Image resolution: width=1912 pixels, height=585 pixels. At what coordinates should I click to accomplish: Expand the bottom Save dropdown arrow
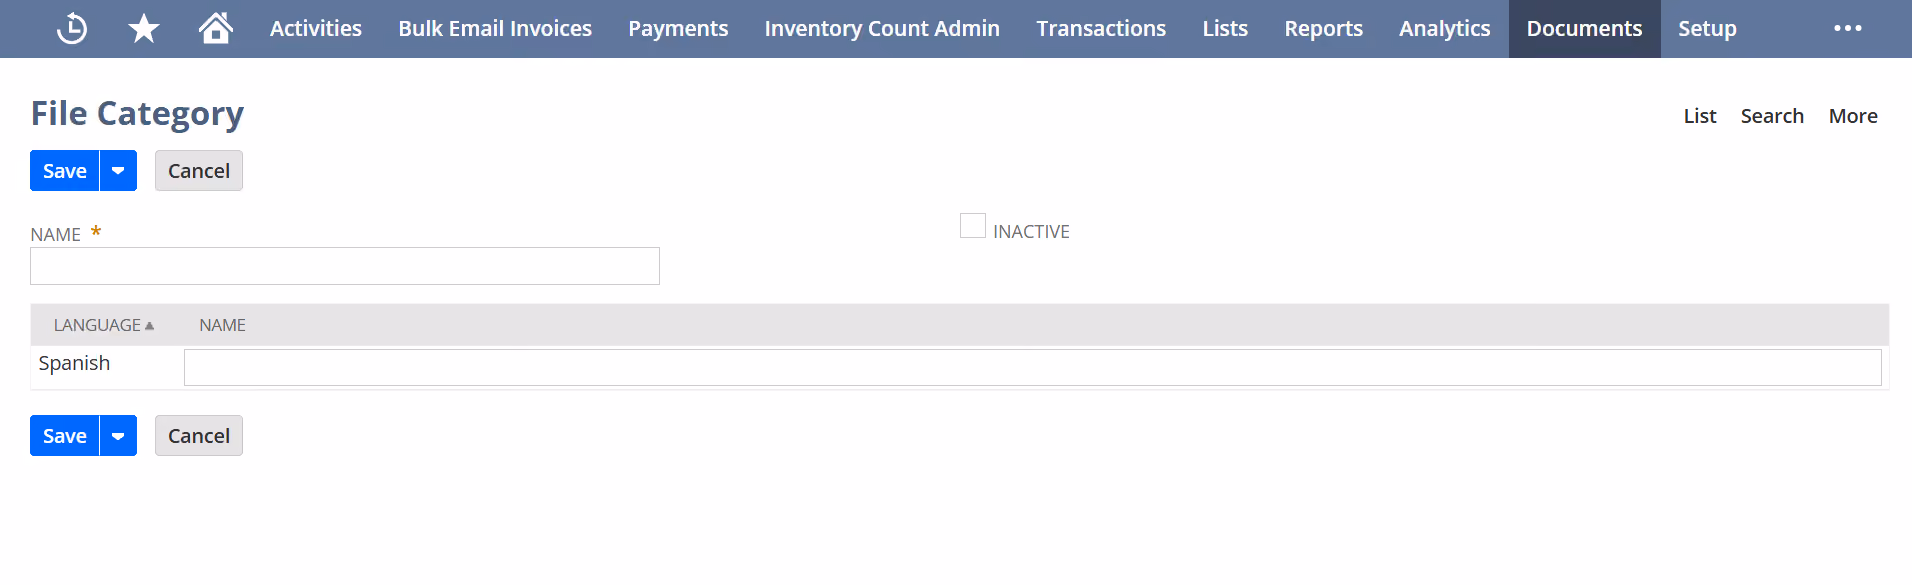[x=118, y=436]
